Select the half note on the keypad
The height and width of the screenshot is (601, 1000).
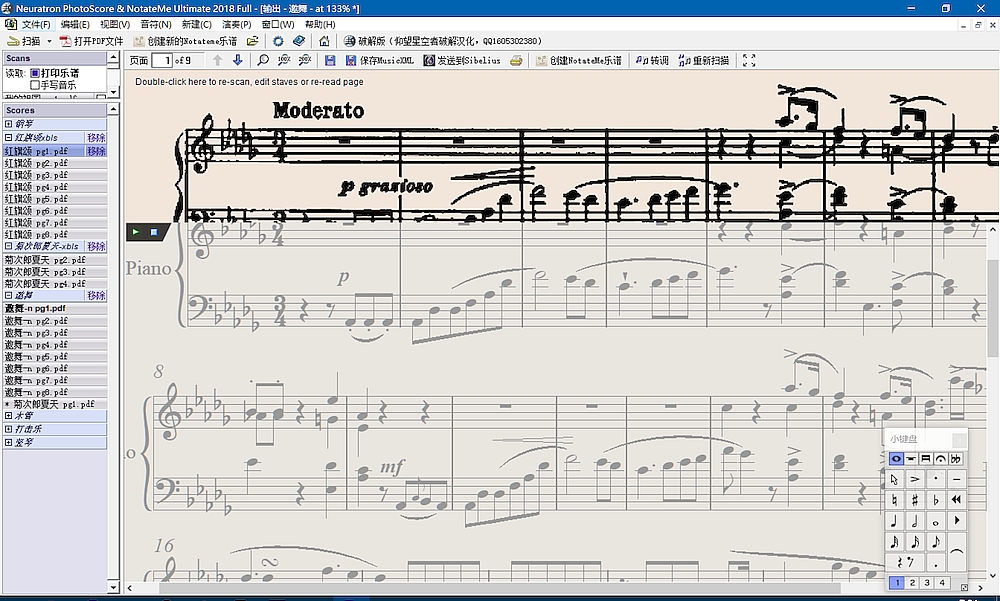click(x=915, y=521)
